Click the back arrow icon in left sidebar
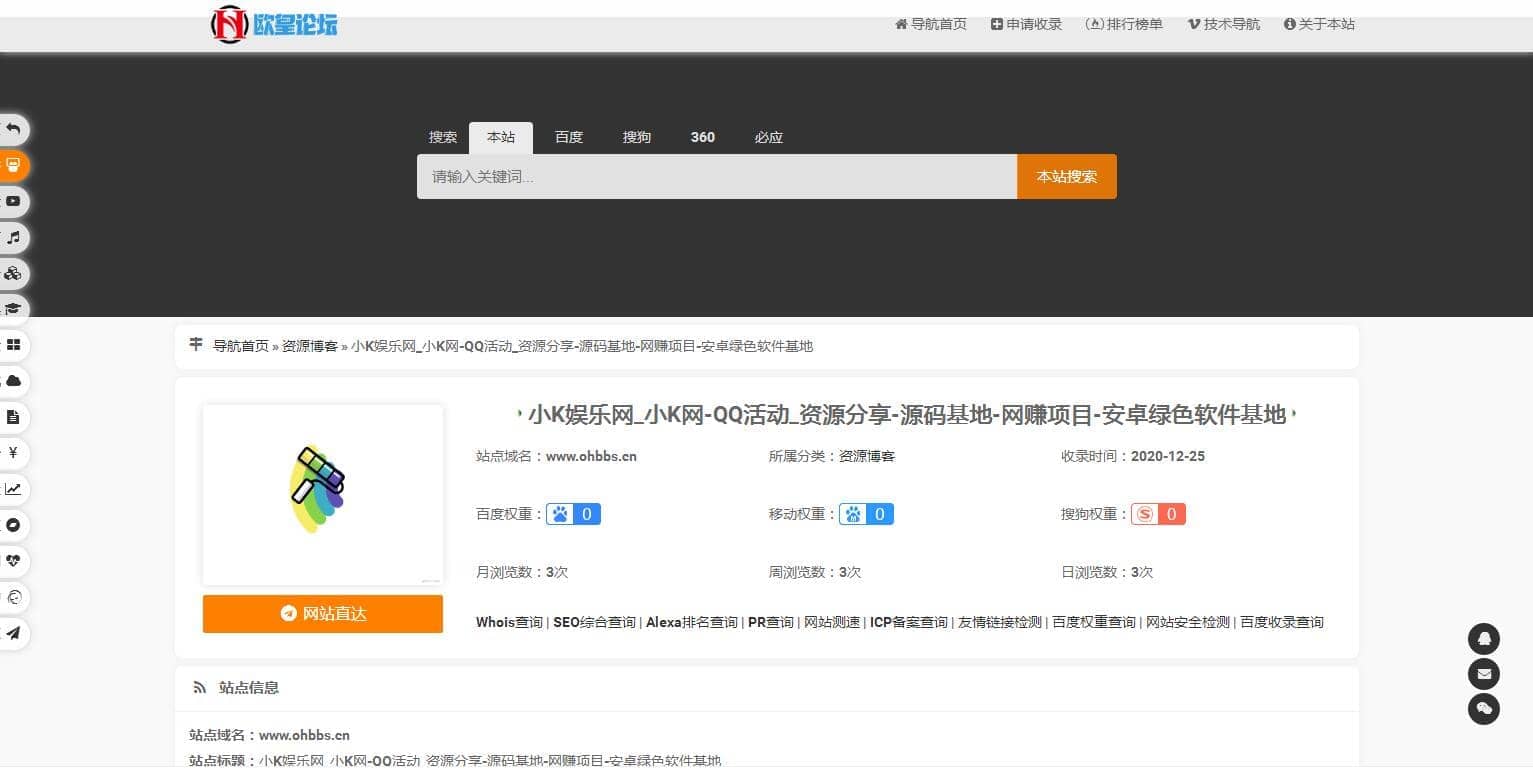This screenshot has width=1533, height=770. [x=13, y=129]
